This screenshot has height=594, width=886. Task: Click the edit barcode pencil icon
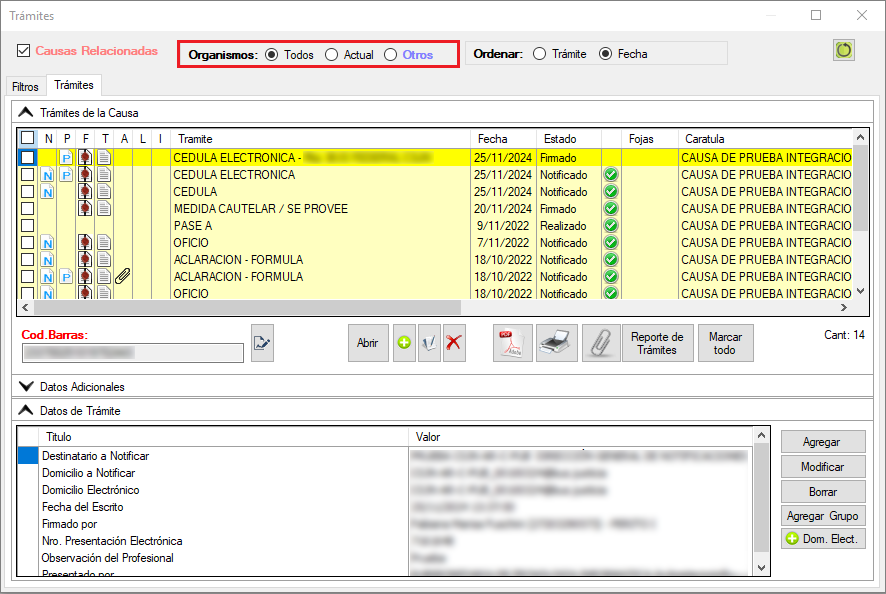coord(262,343)
